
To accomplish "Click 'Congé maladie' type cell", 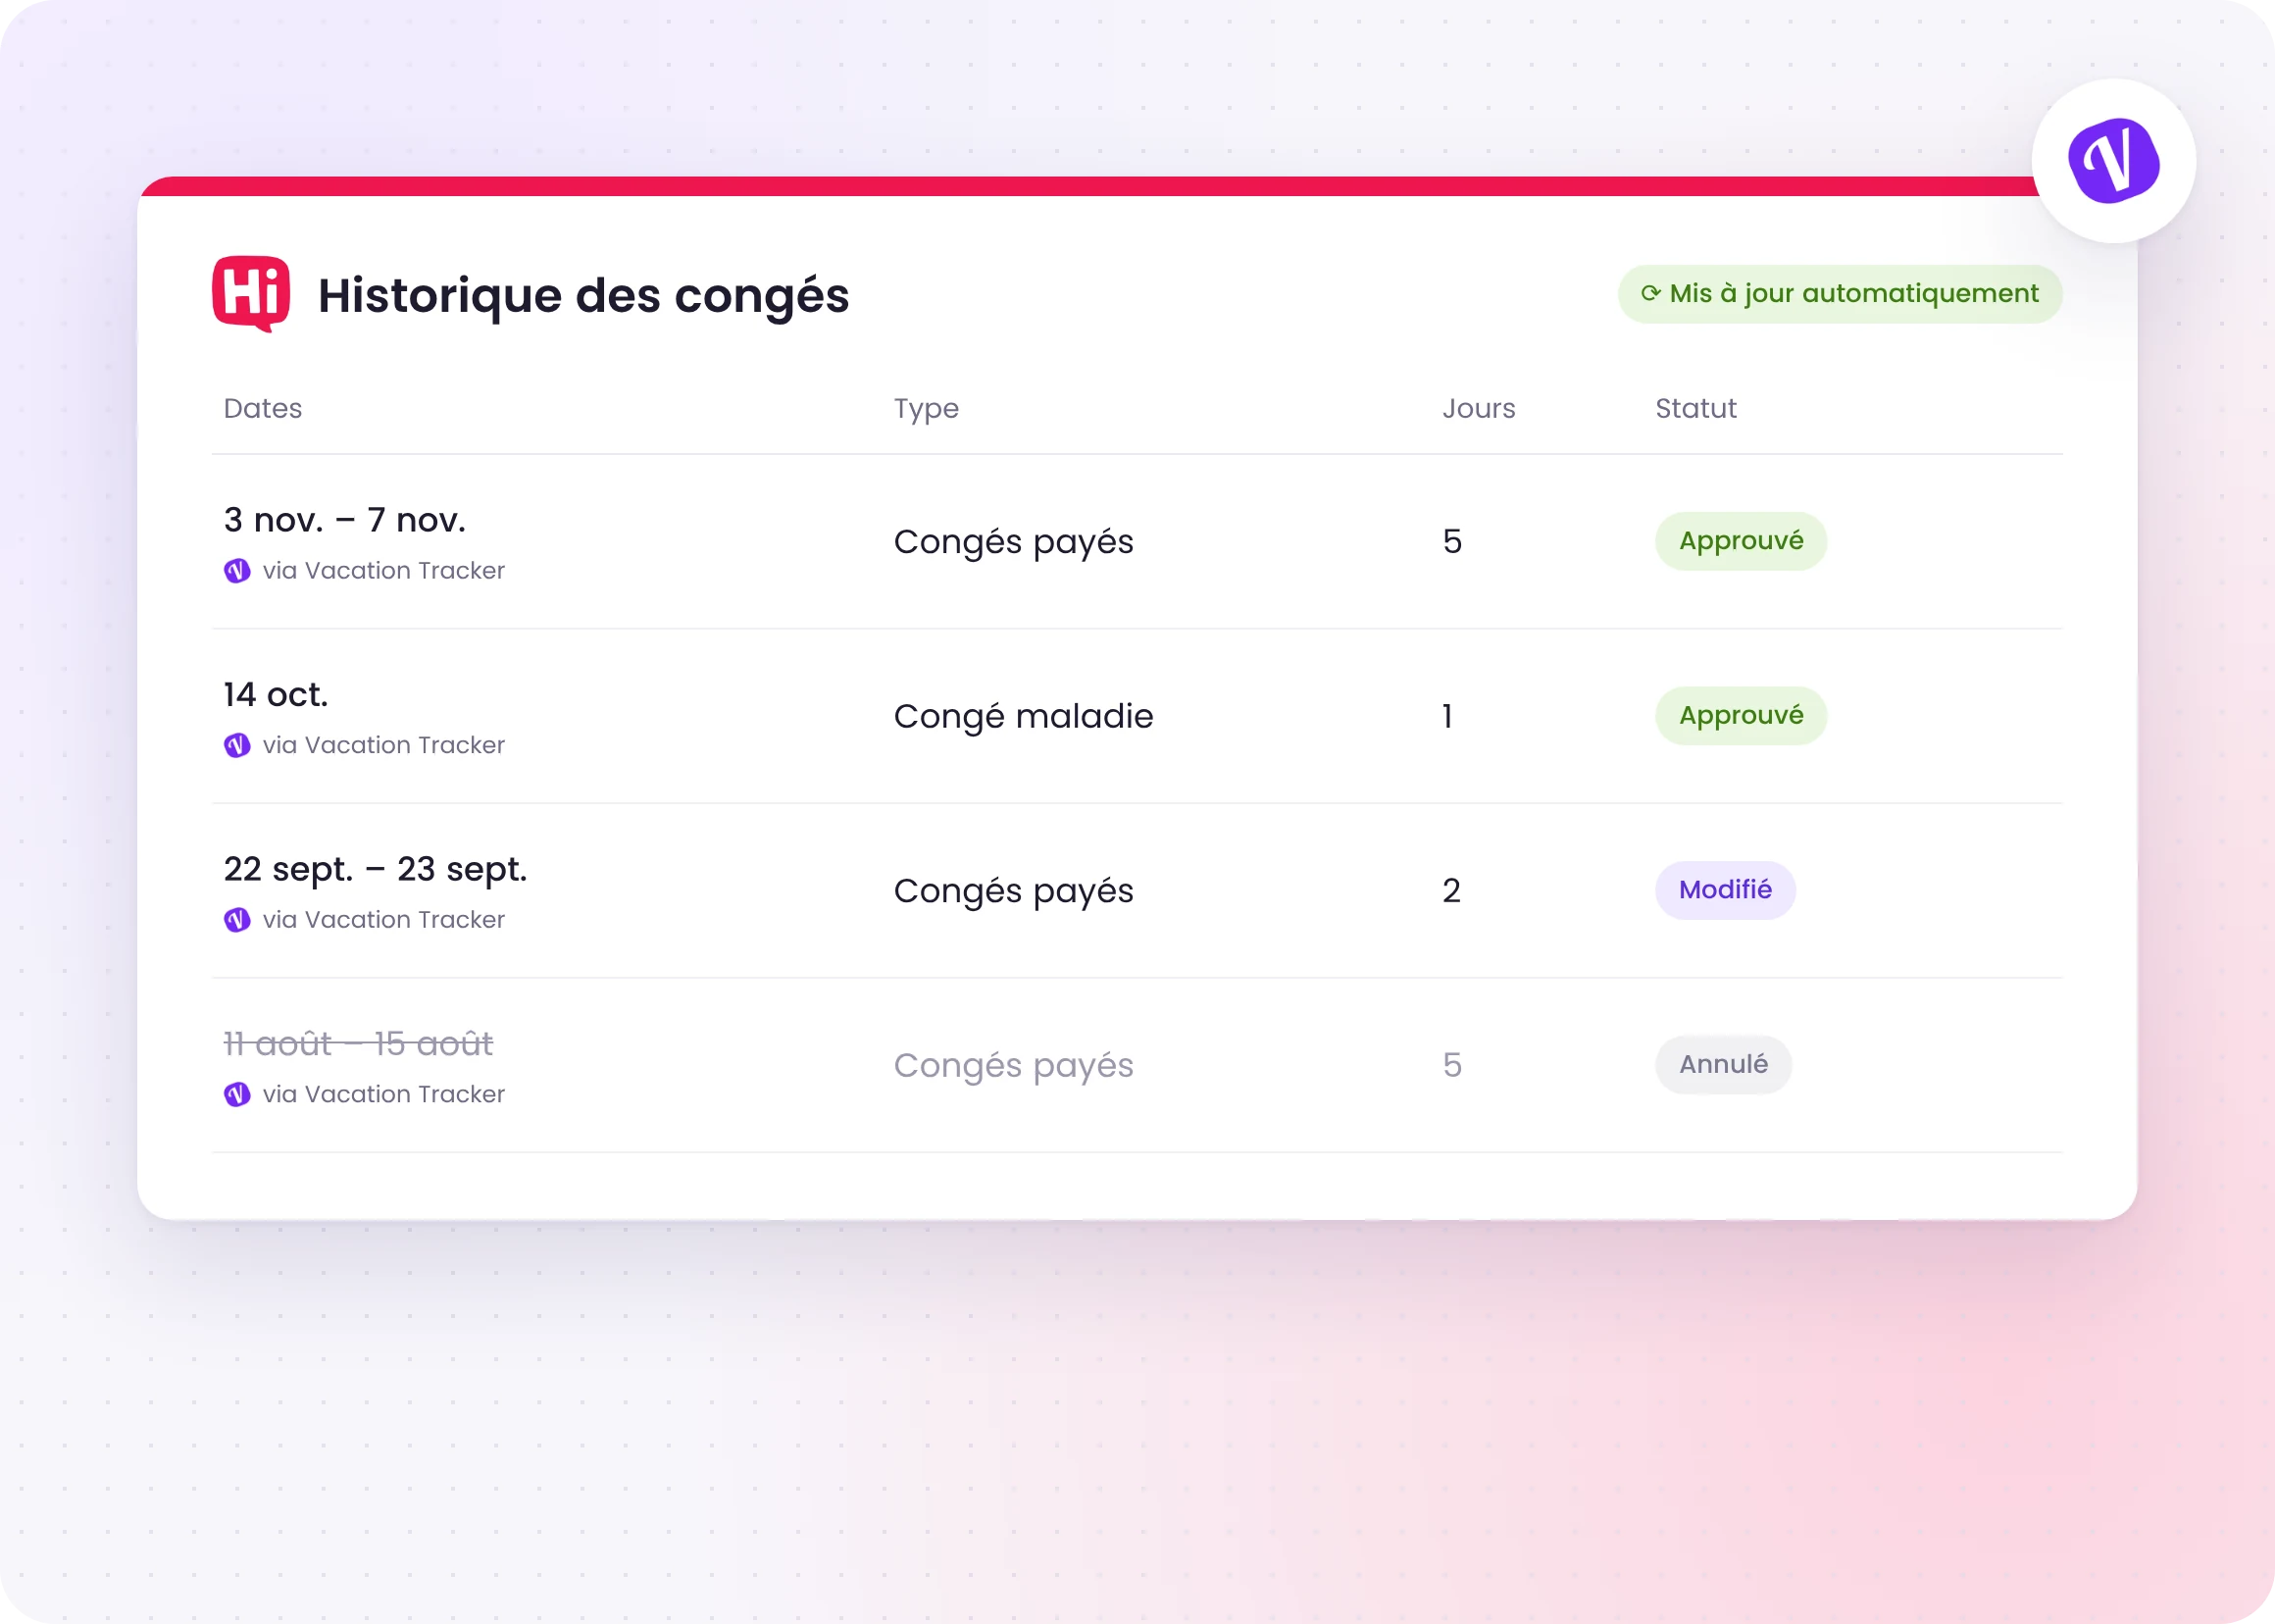I will (1023, 717).
